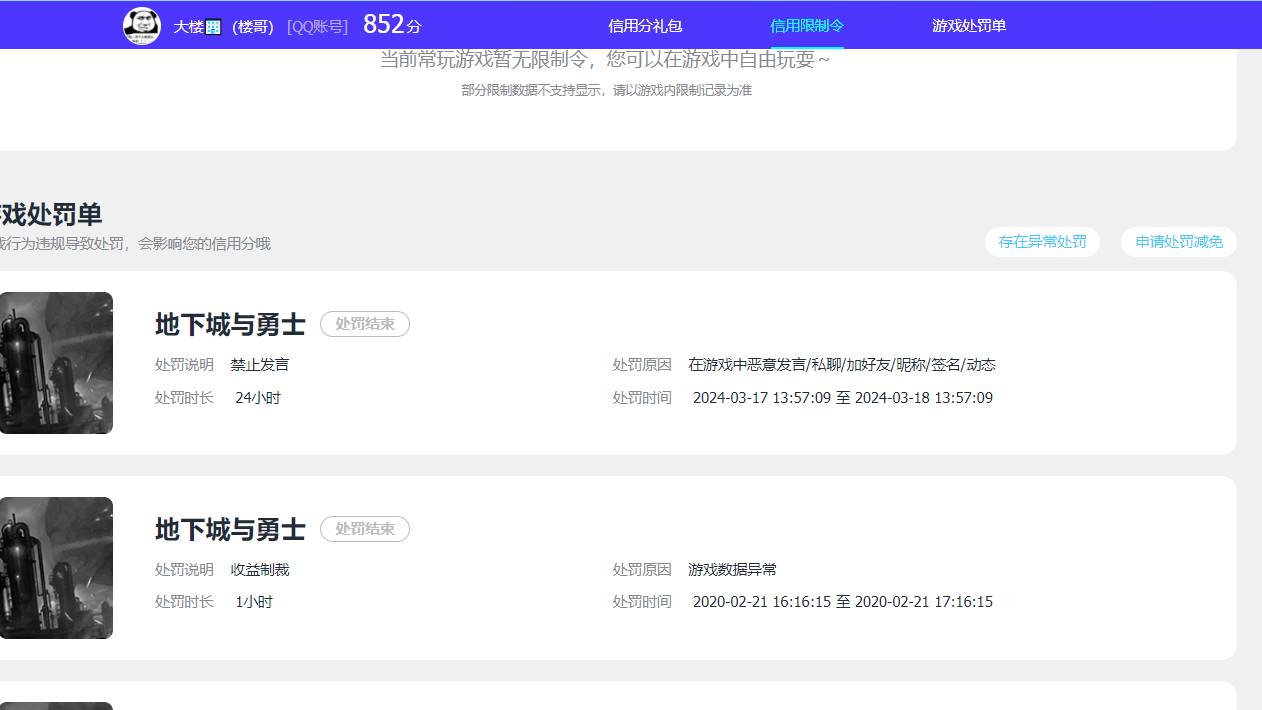The height and width of the screenshot is (710, 1262).
Task: Click the [QQ账号] label
Action: [x=318, y=27]
